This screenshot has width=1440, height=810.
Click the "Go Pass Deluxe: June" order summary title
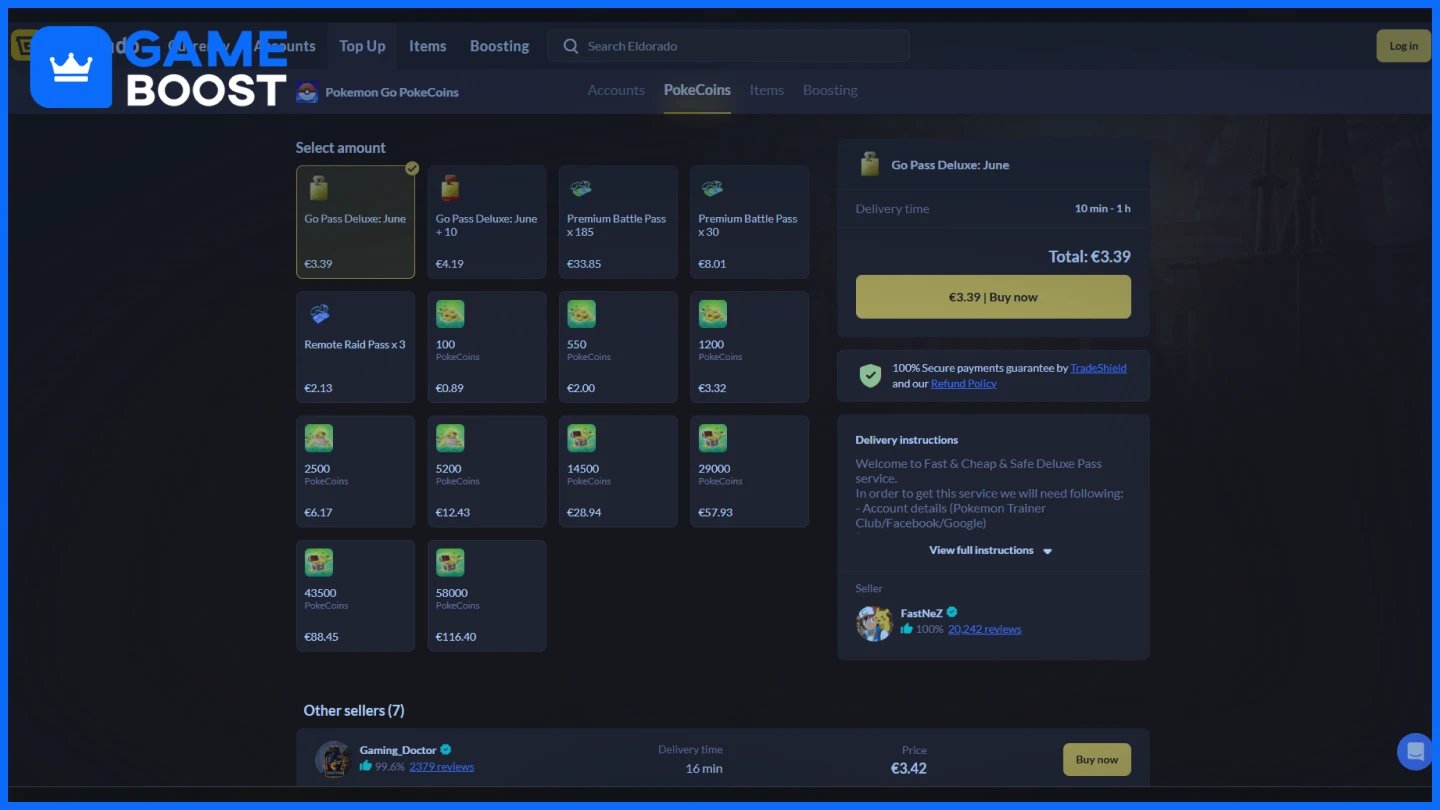[950, 165]
